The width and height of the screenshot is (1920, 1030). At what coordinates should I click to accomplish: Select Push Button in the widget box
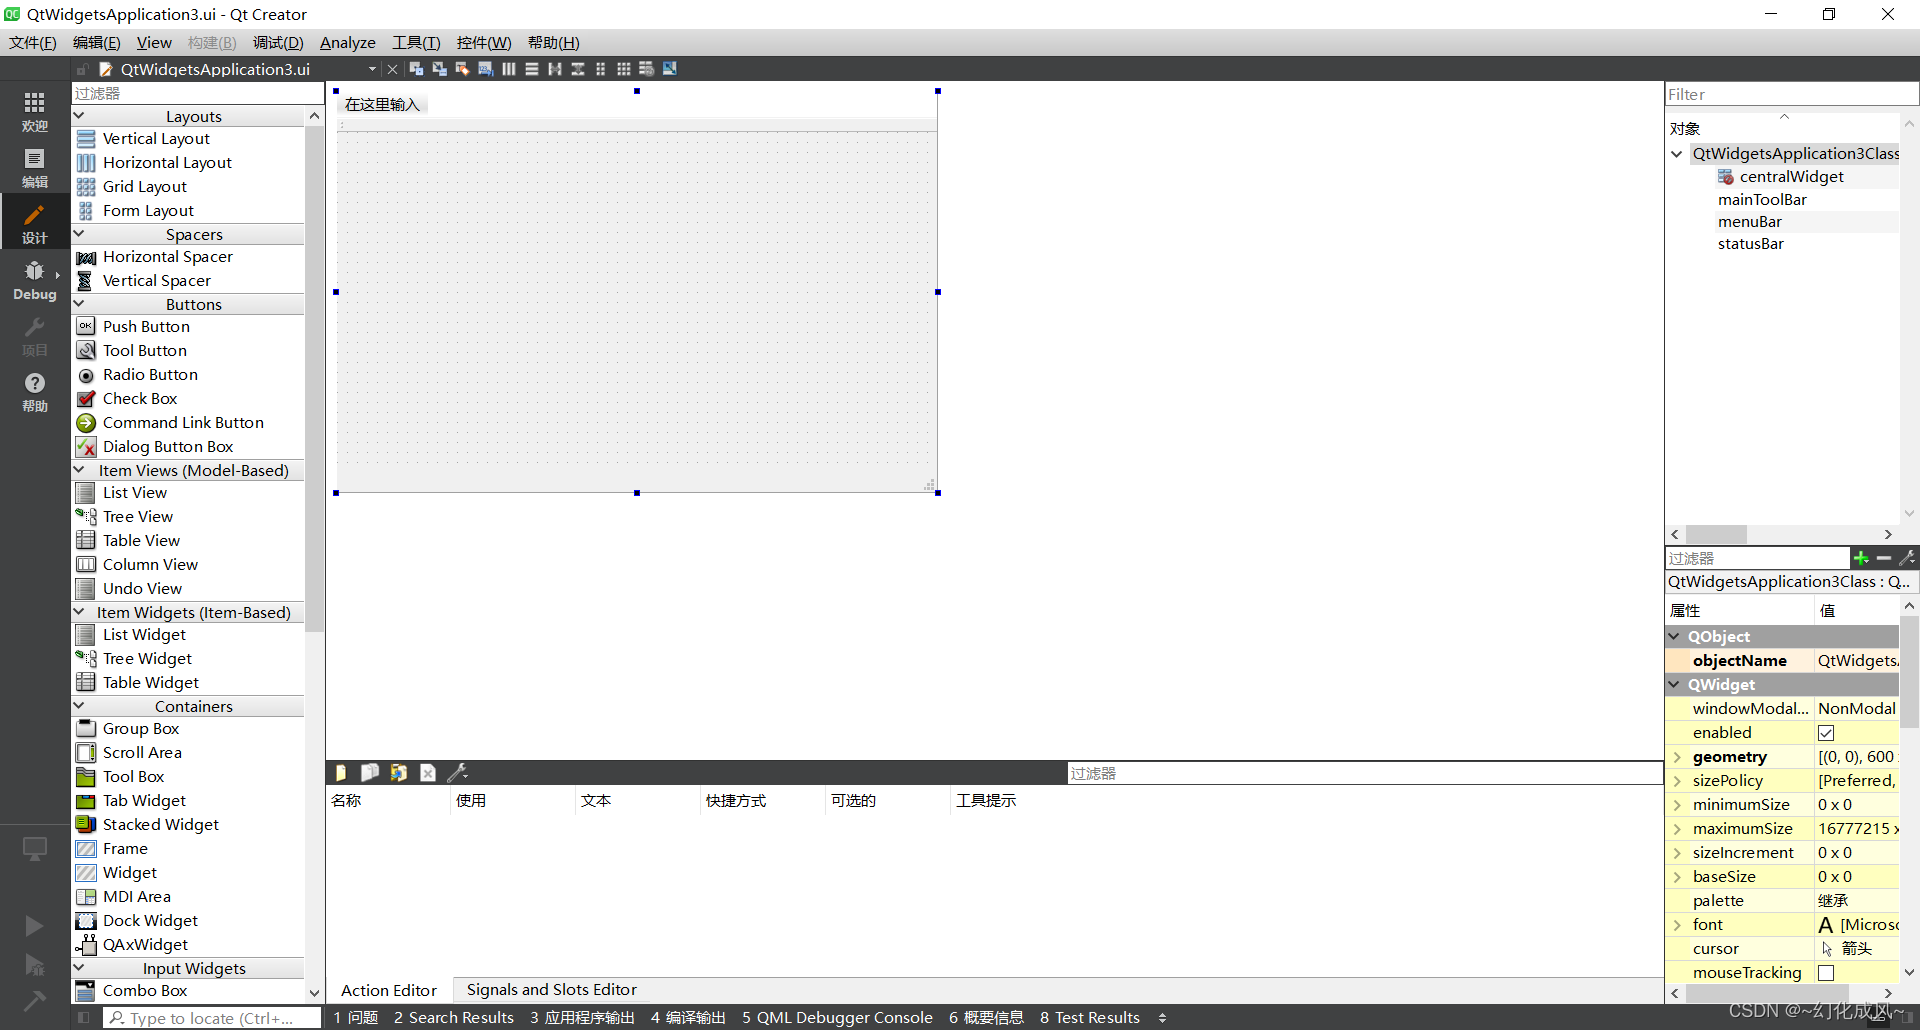[x=146, y=327]
